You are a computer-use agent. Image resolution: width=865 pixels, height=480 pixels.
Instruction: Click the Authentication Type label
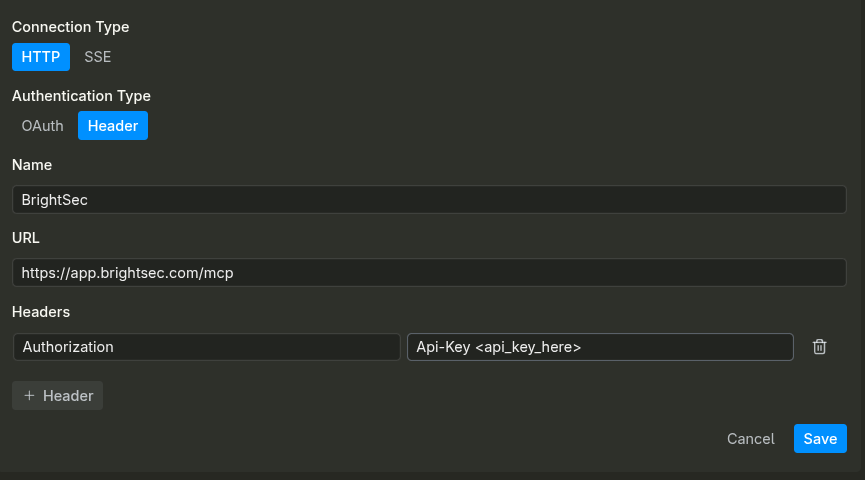(x=81, y=96)
